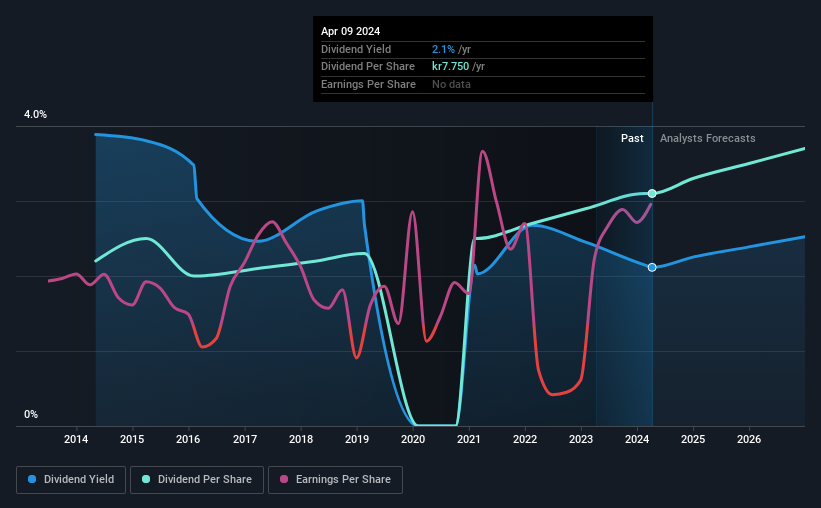Click the 2023 x-axis label
Viewport: 821px width, 508px height.
pos(581,439)
